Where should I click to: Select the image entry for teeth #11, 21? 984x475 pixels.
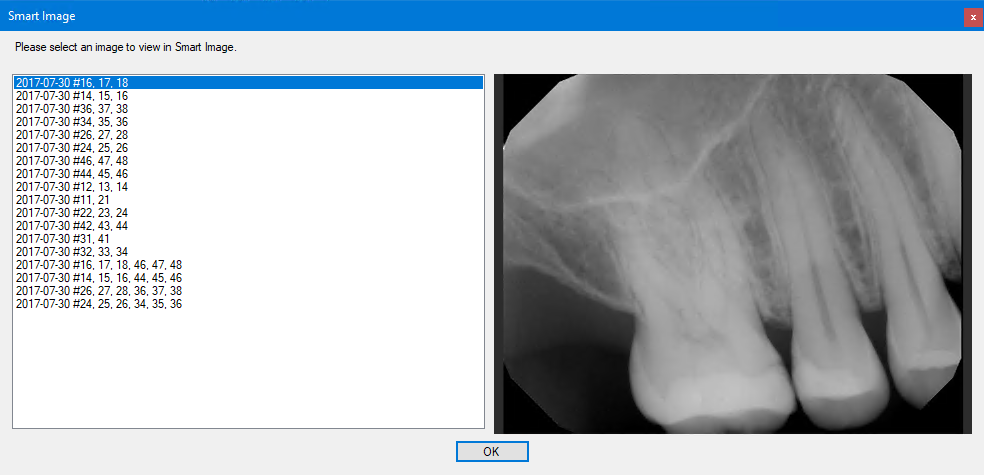63,200
